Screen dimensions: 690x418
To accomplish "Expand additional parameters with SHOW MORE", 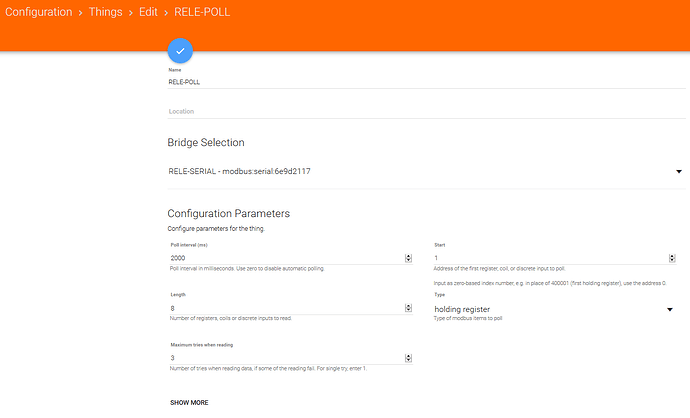I will pos(189,402).
